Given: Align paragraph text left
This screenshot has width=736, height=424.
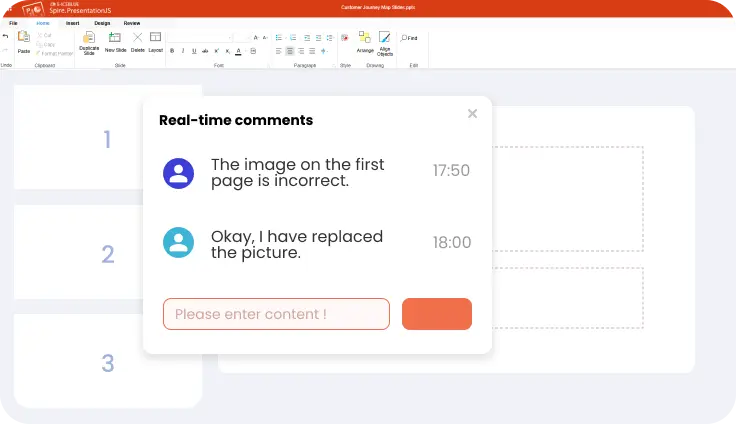Looking at the screenshot, I should tap(279, 51).
